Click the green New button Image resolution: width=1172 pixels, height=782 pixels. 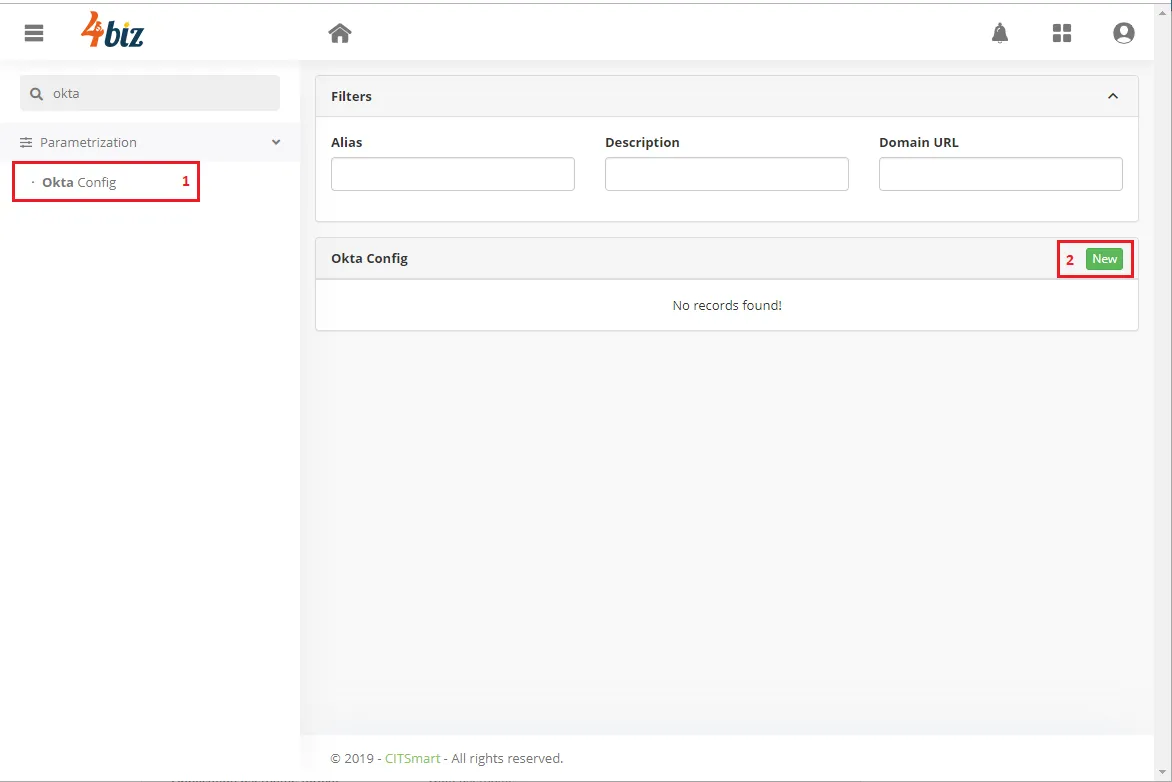pos(1105,259)
